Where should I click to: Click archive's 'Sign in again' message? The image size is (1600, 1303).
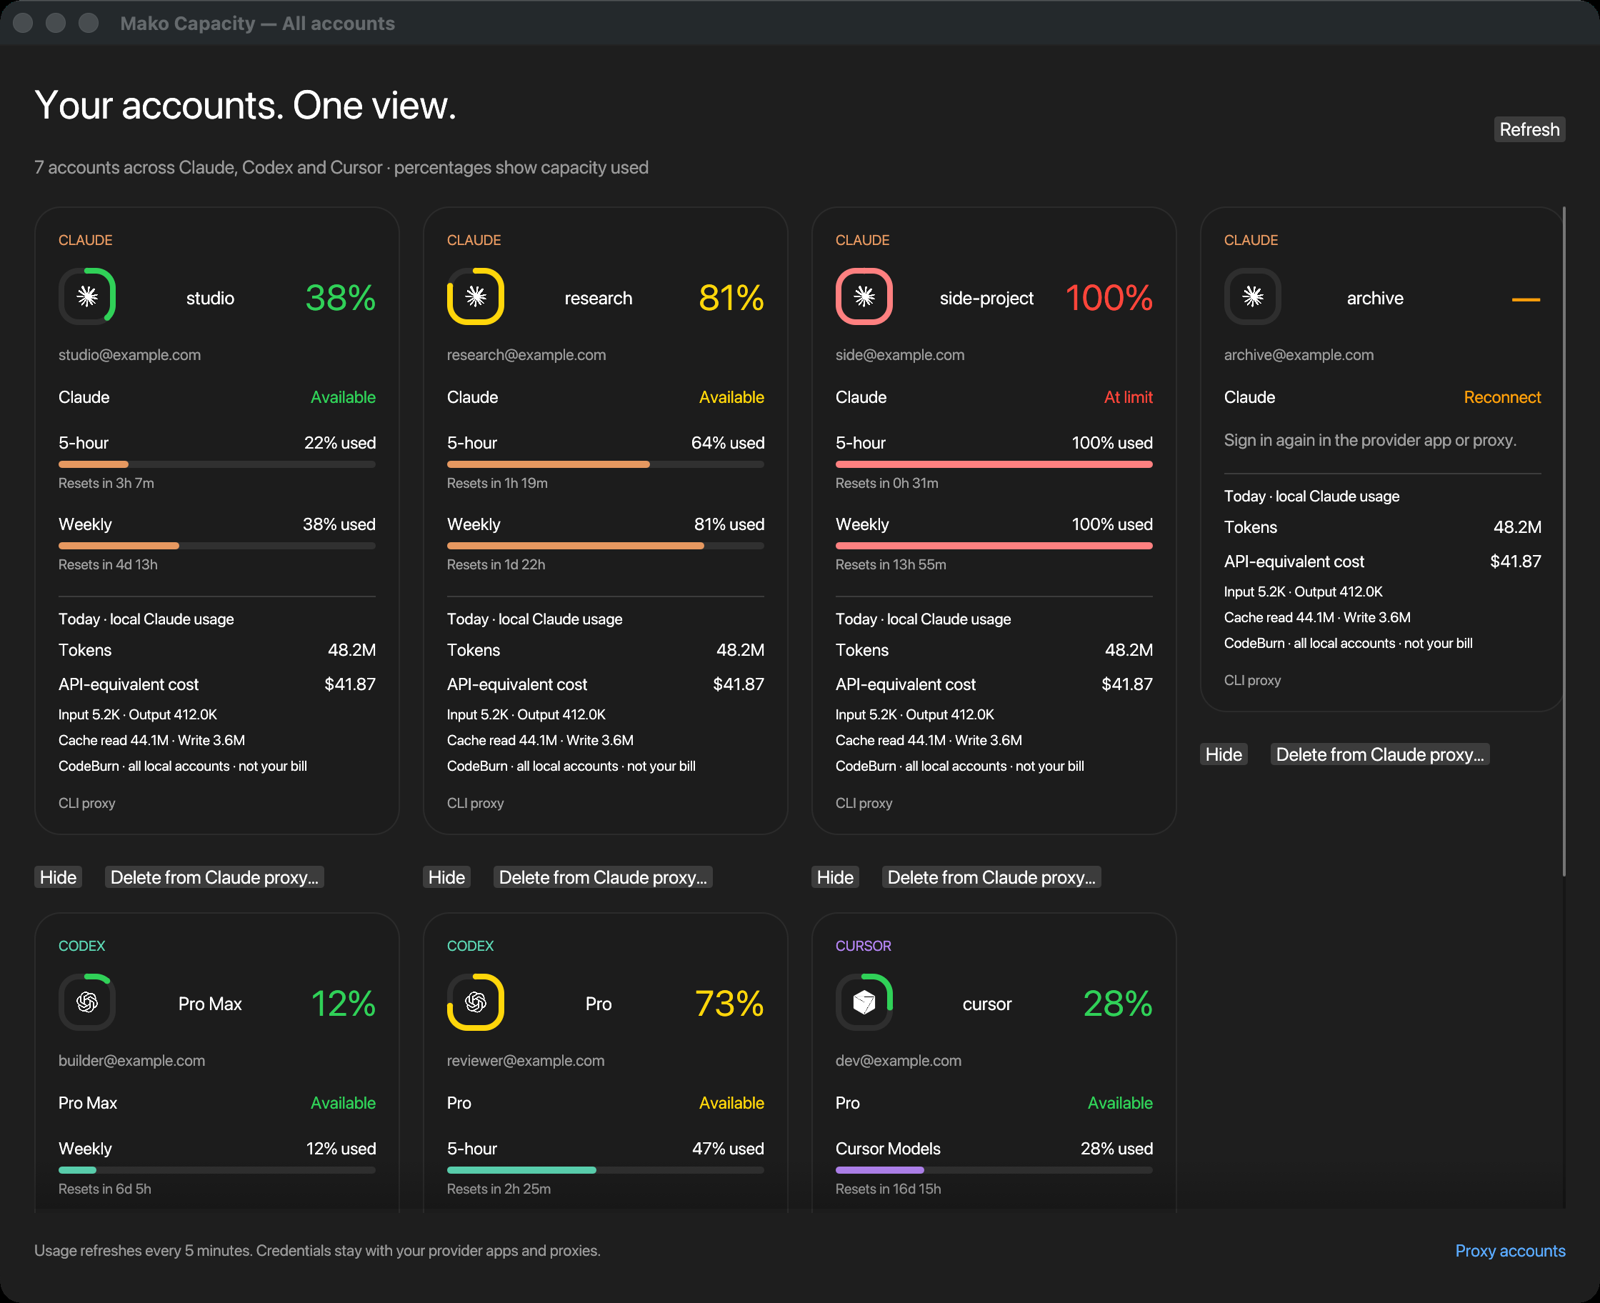tap(1370, 440)
